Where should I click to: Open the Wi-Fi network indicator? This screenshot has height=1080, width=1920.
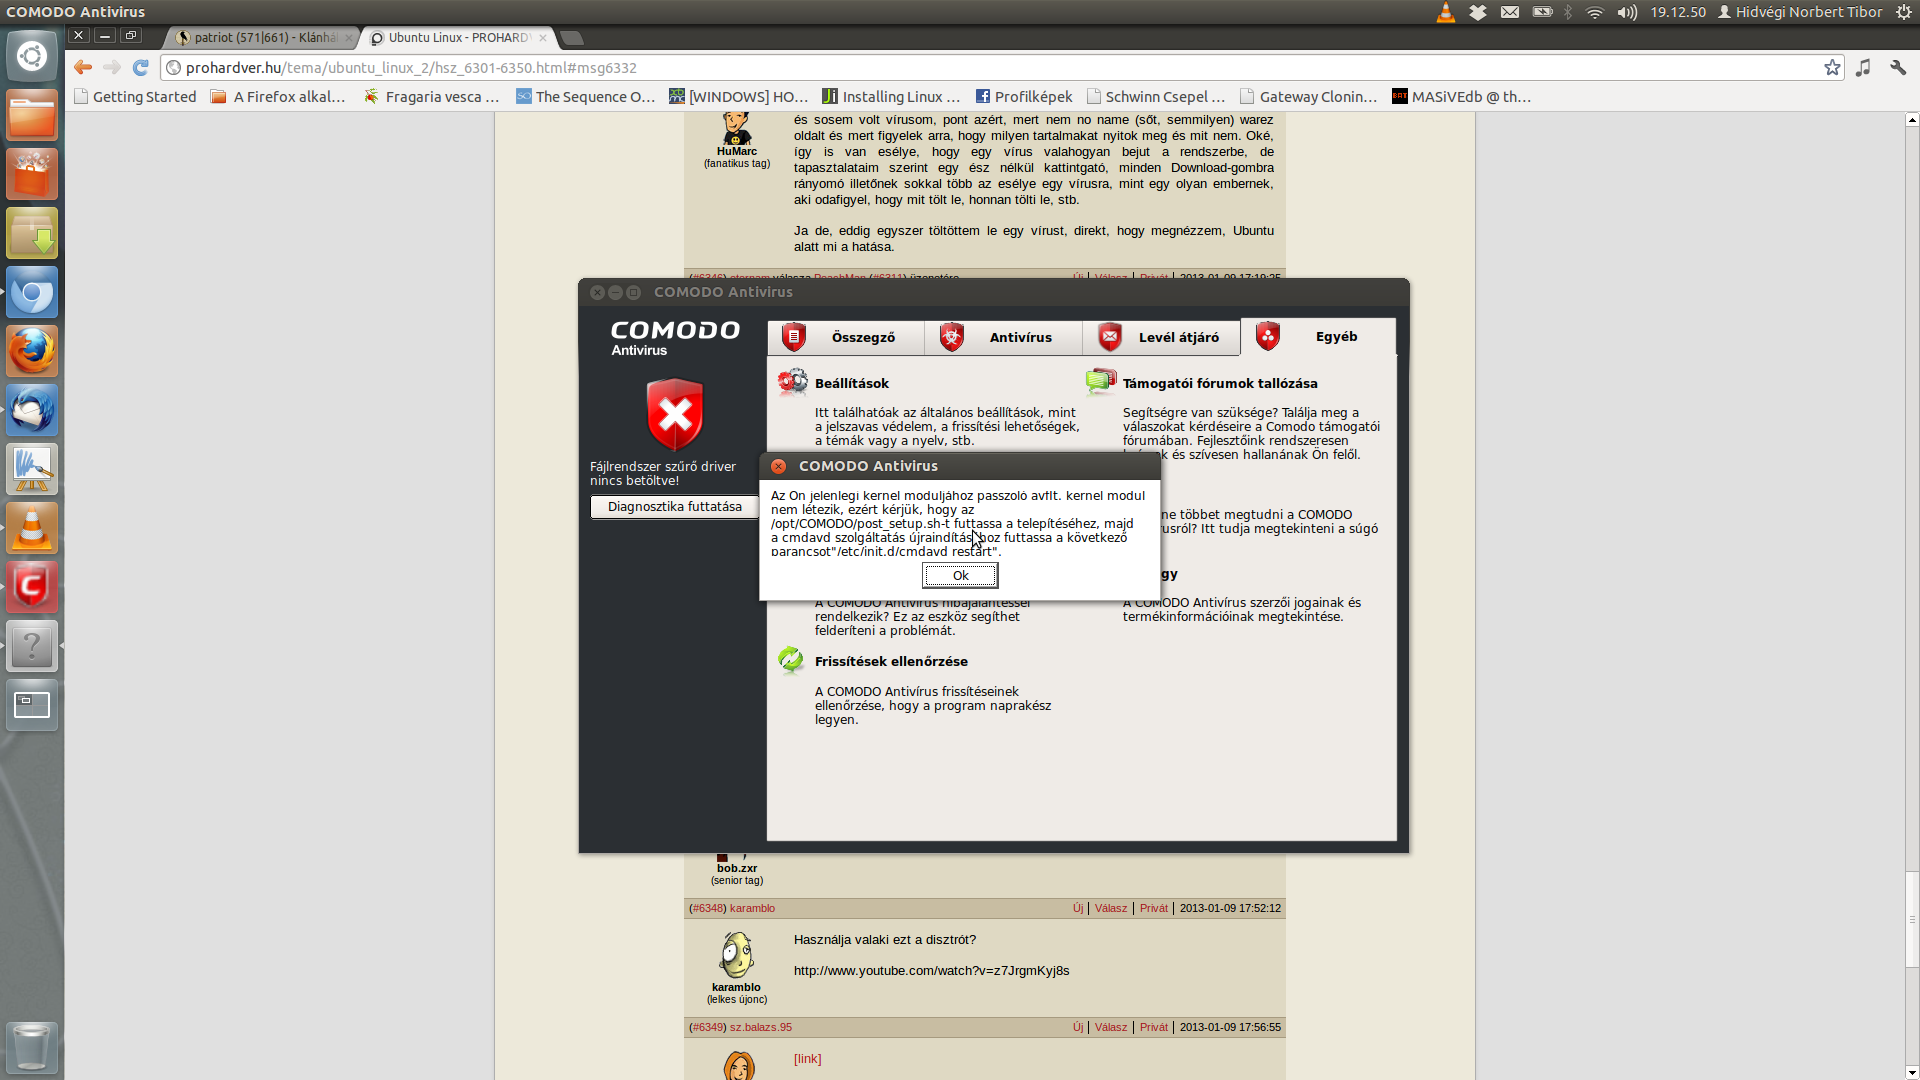tap(1595, 12)
